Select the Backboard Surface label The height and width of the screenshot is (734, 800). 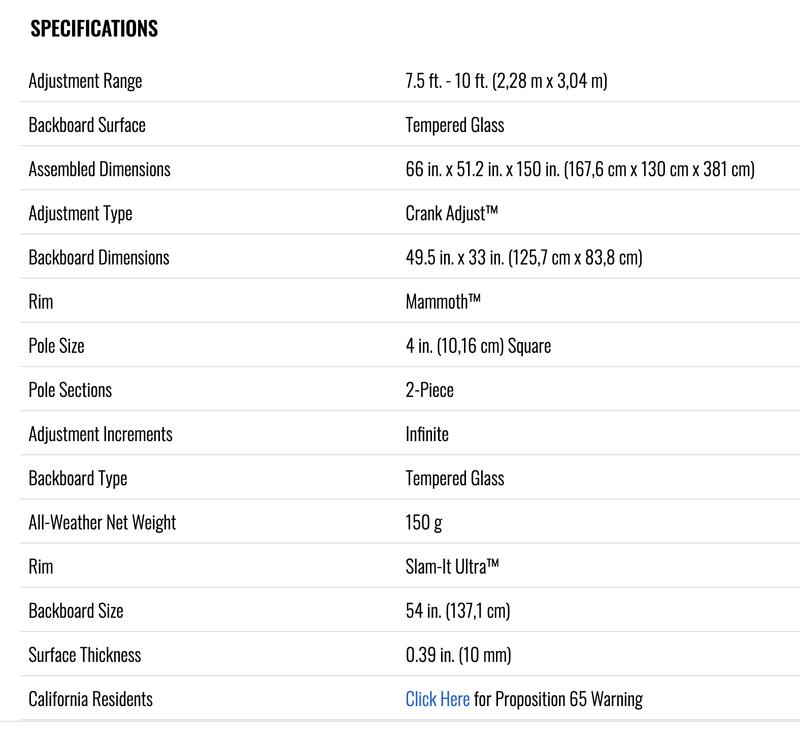tap(87, 125)
